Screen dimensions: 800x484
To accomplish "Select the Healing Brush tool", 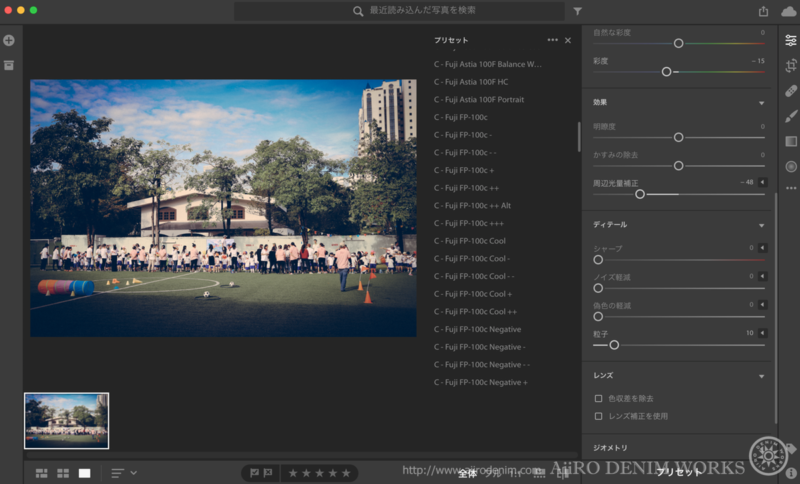I will click(x=791, y=91).
